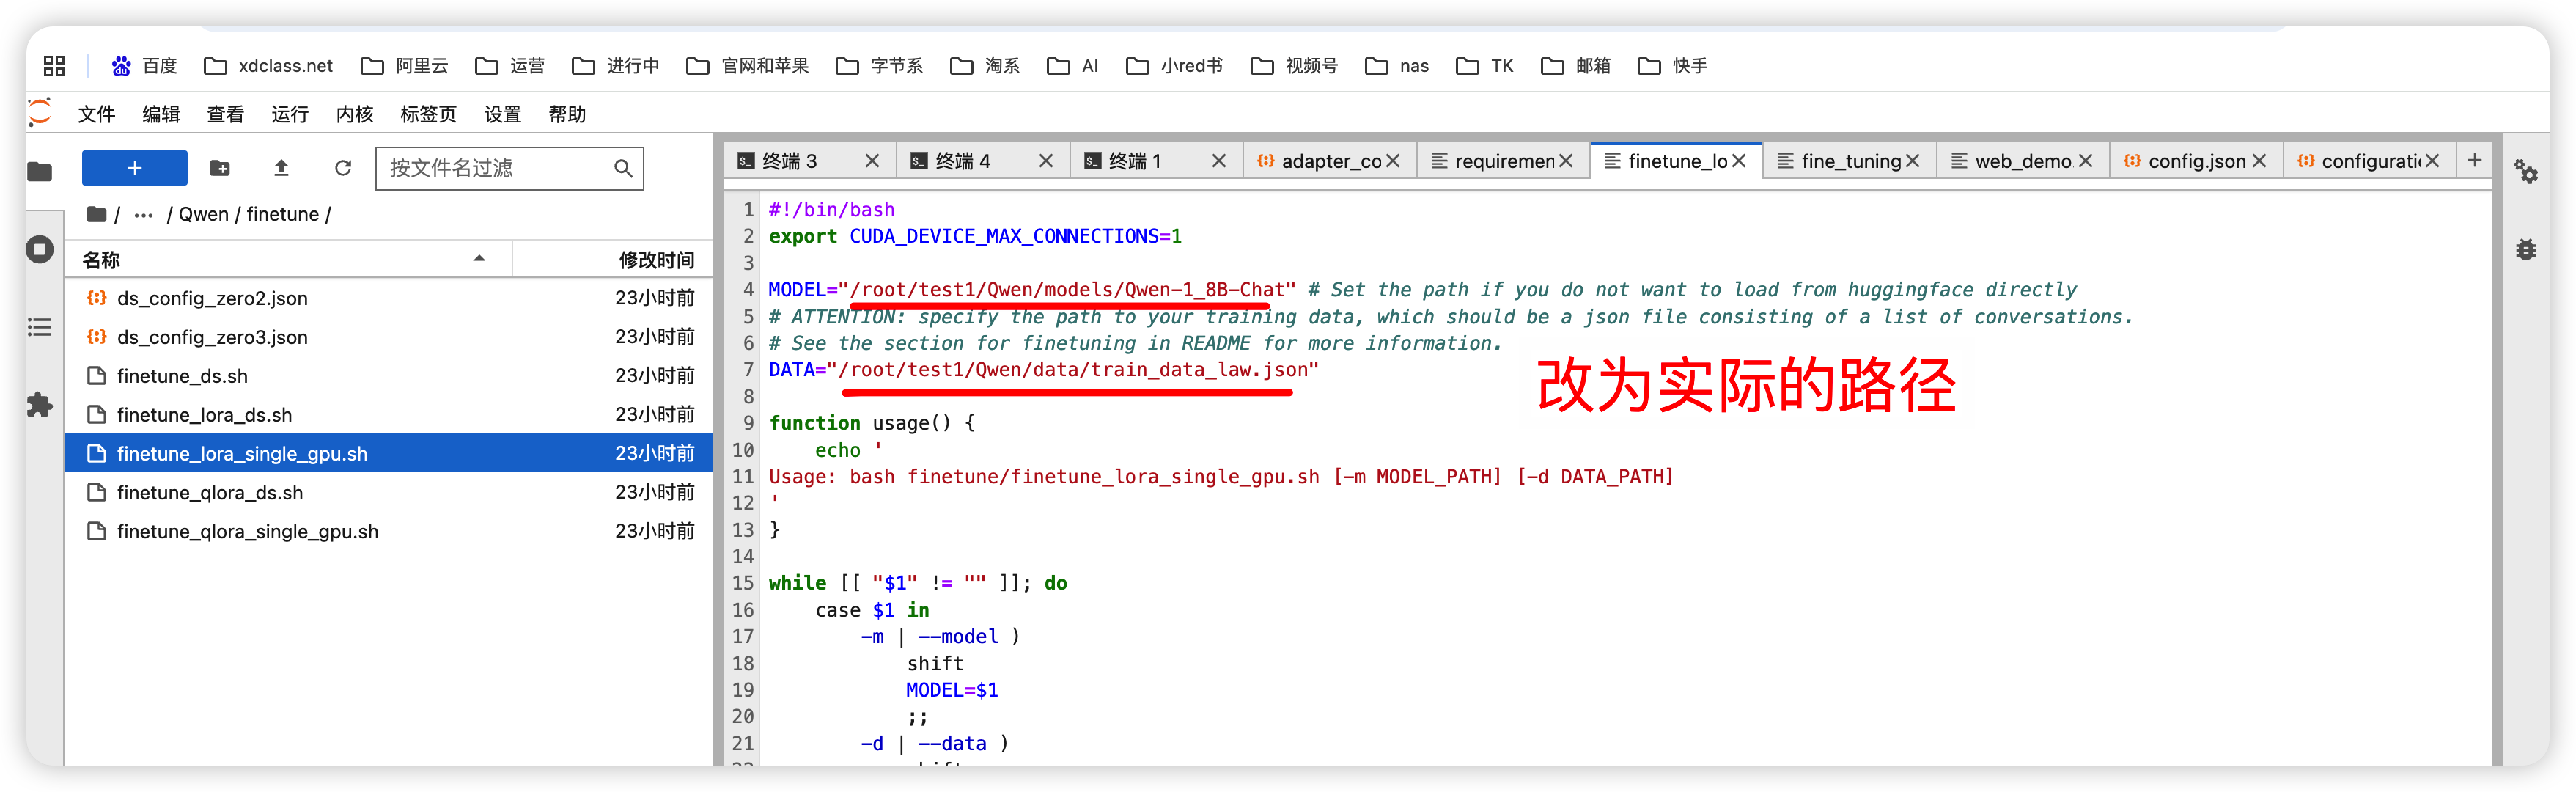
Task: Sort files by 修改时间 column
Action: point(655,260)
